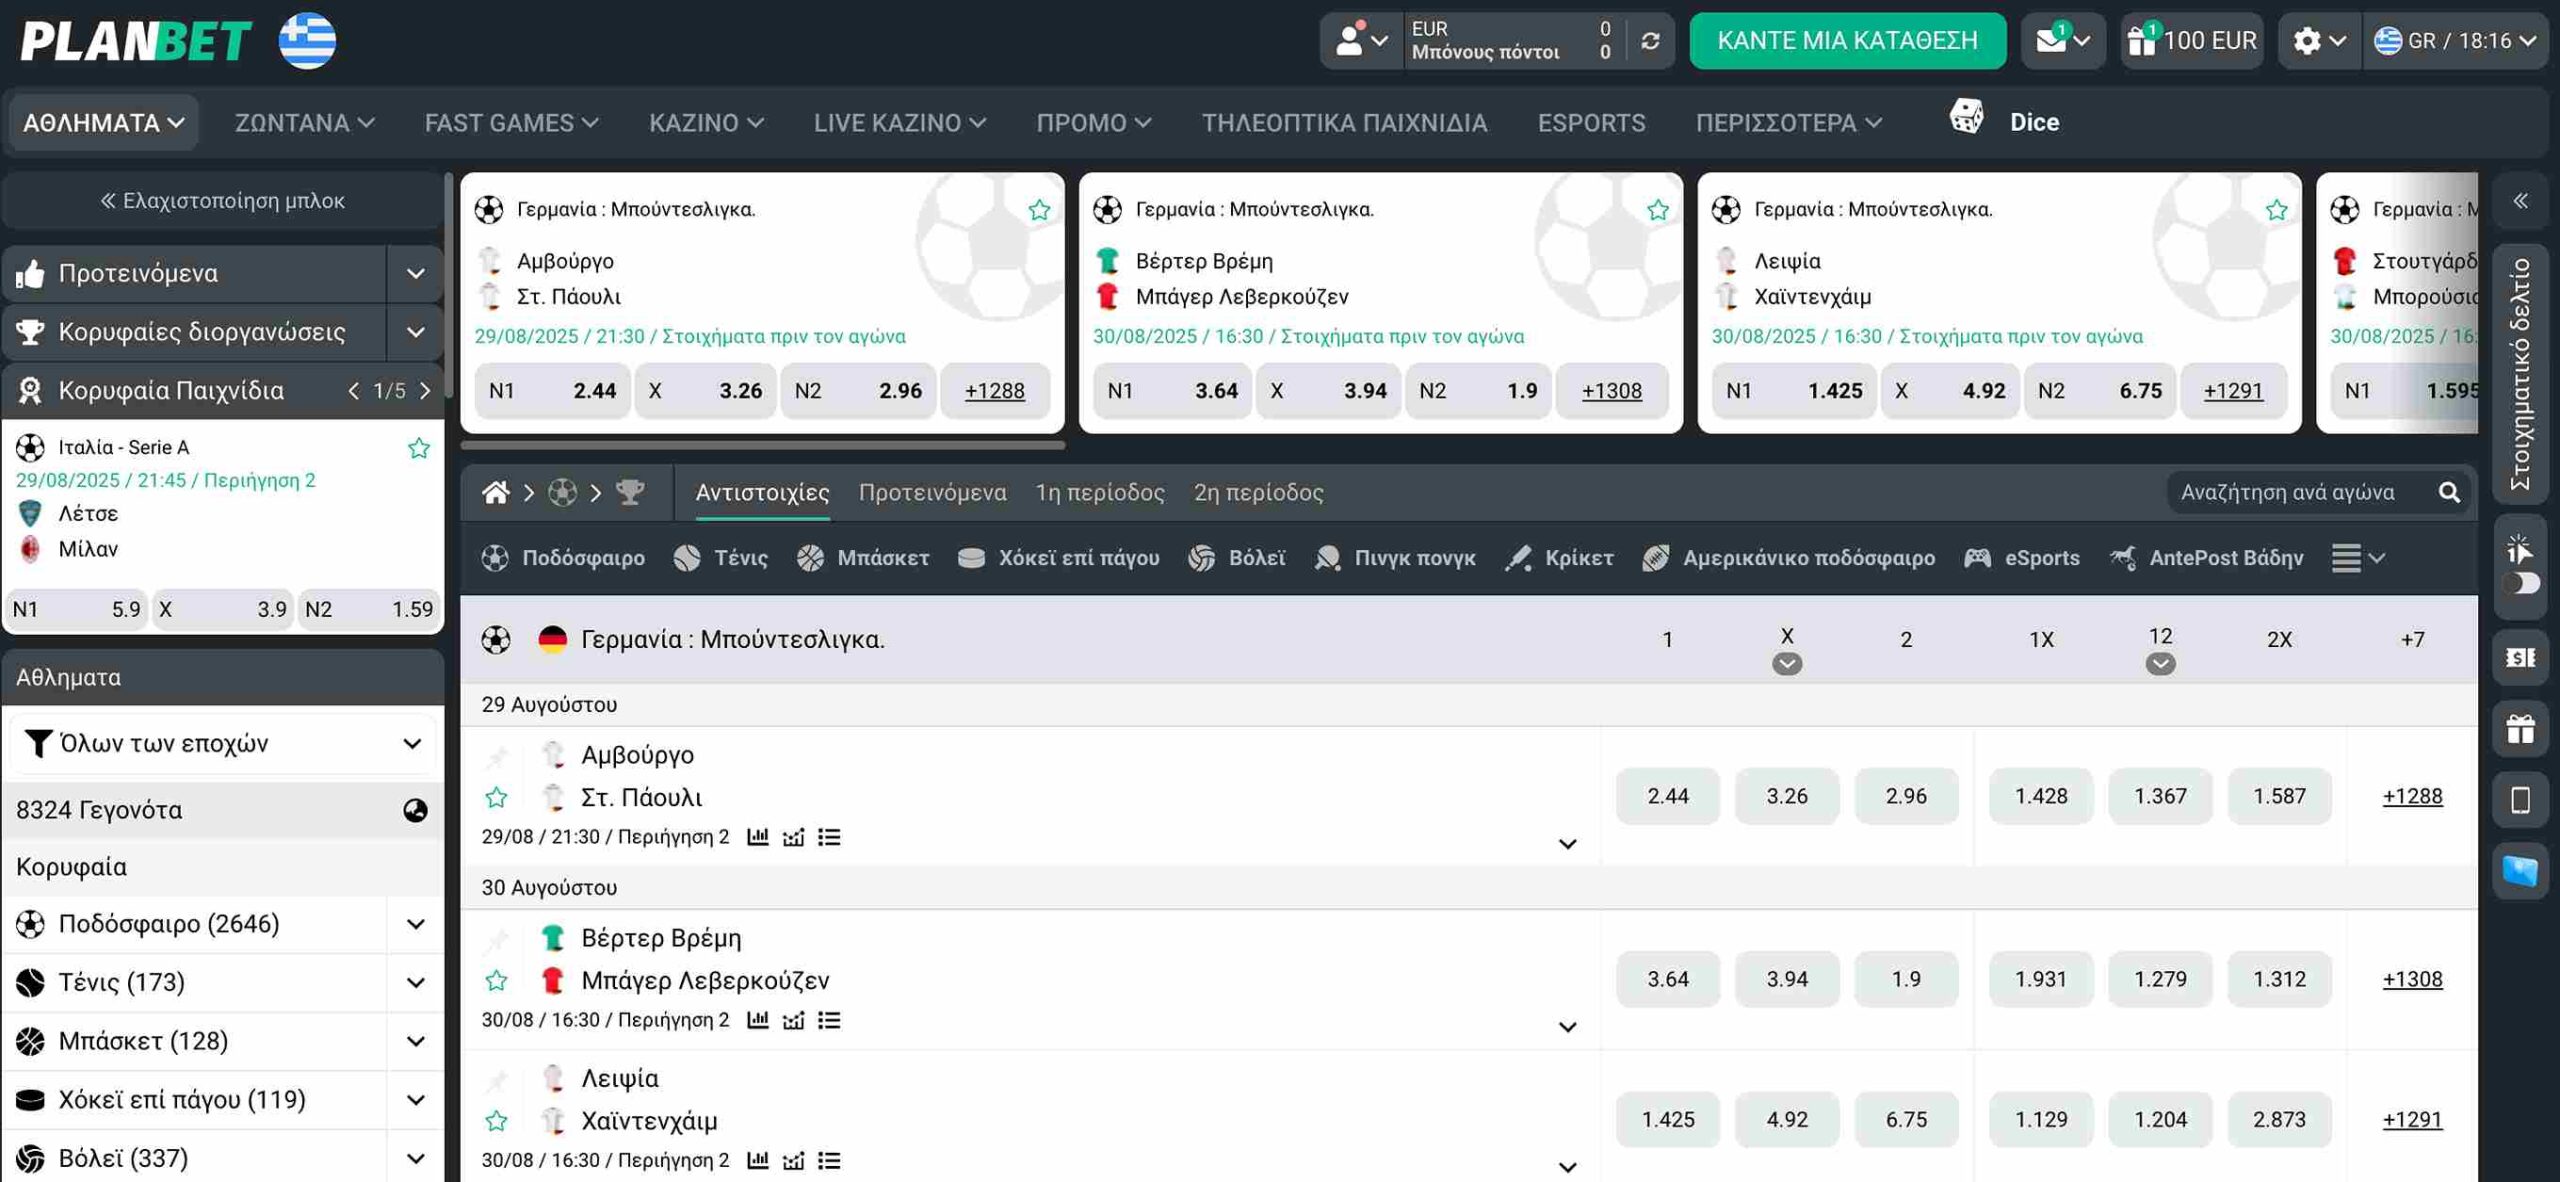Click the refresh balance icon
Screen dimensions: 2560x1182
tap(1650, 40)
